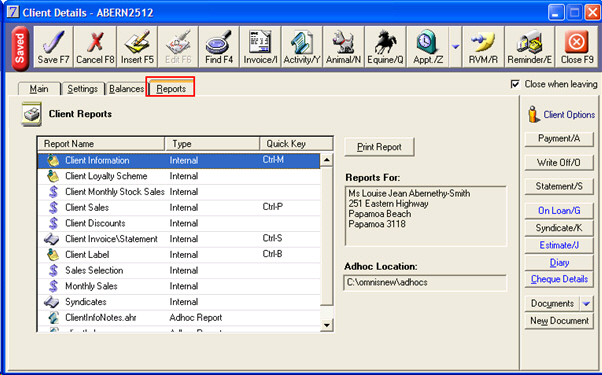Toggle the Close when leaving checkbox
The image size is (602, 375).
click(x=515, y=84)
